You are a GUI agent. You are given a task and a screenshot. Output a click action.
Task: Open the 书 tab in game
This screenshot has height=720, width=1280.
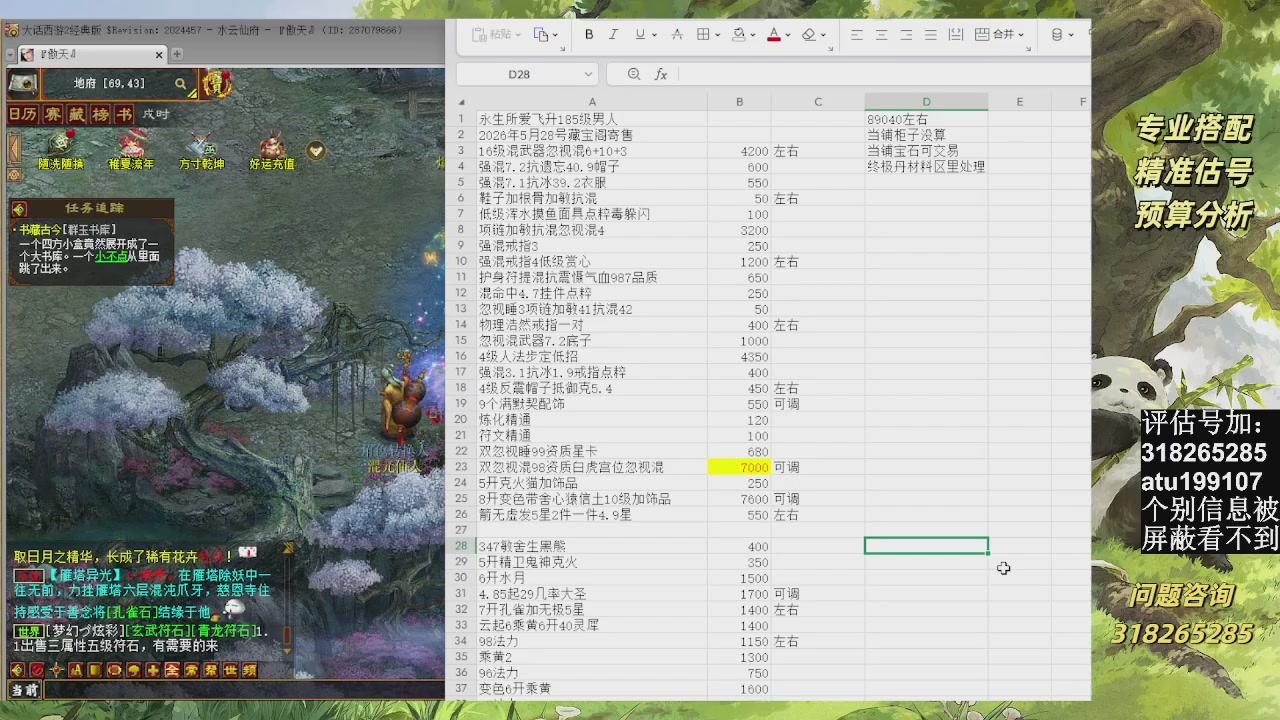pos(124,115)
